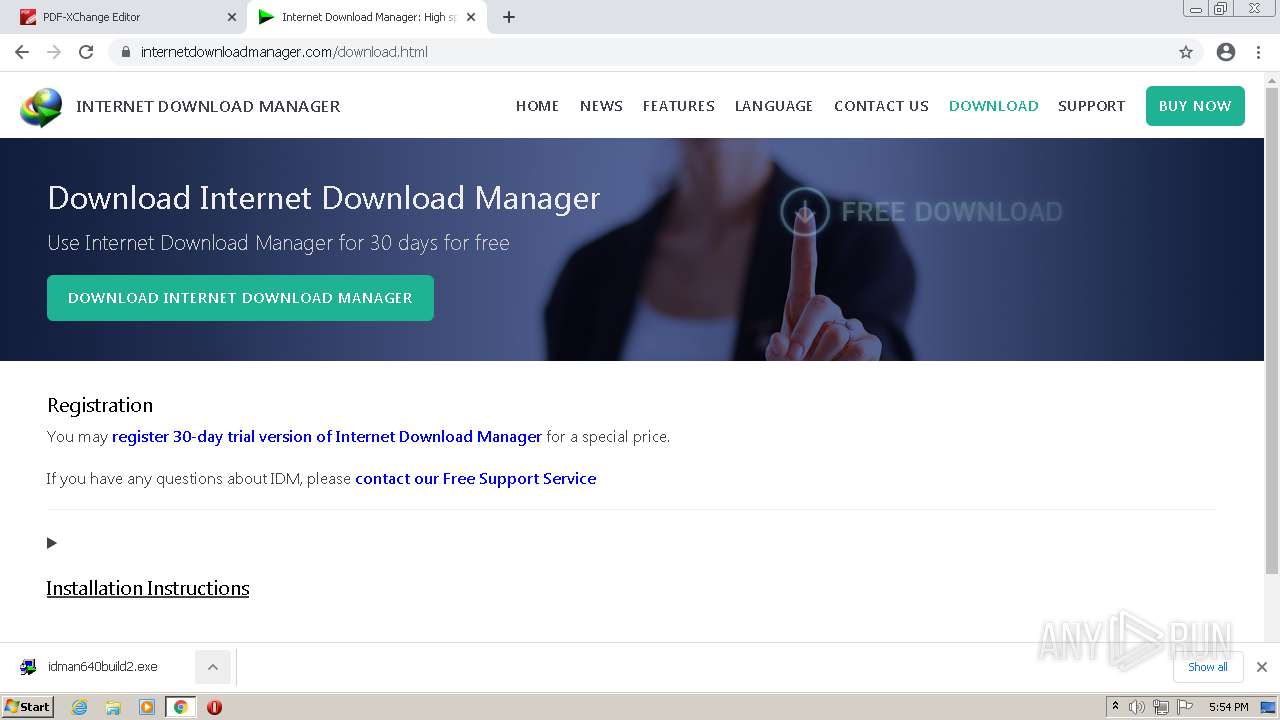1280x720 pixels.
Task: Open the file explorer taskbar icon
Action: point(113,707)
